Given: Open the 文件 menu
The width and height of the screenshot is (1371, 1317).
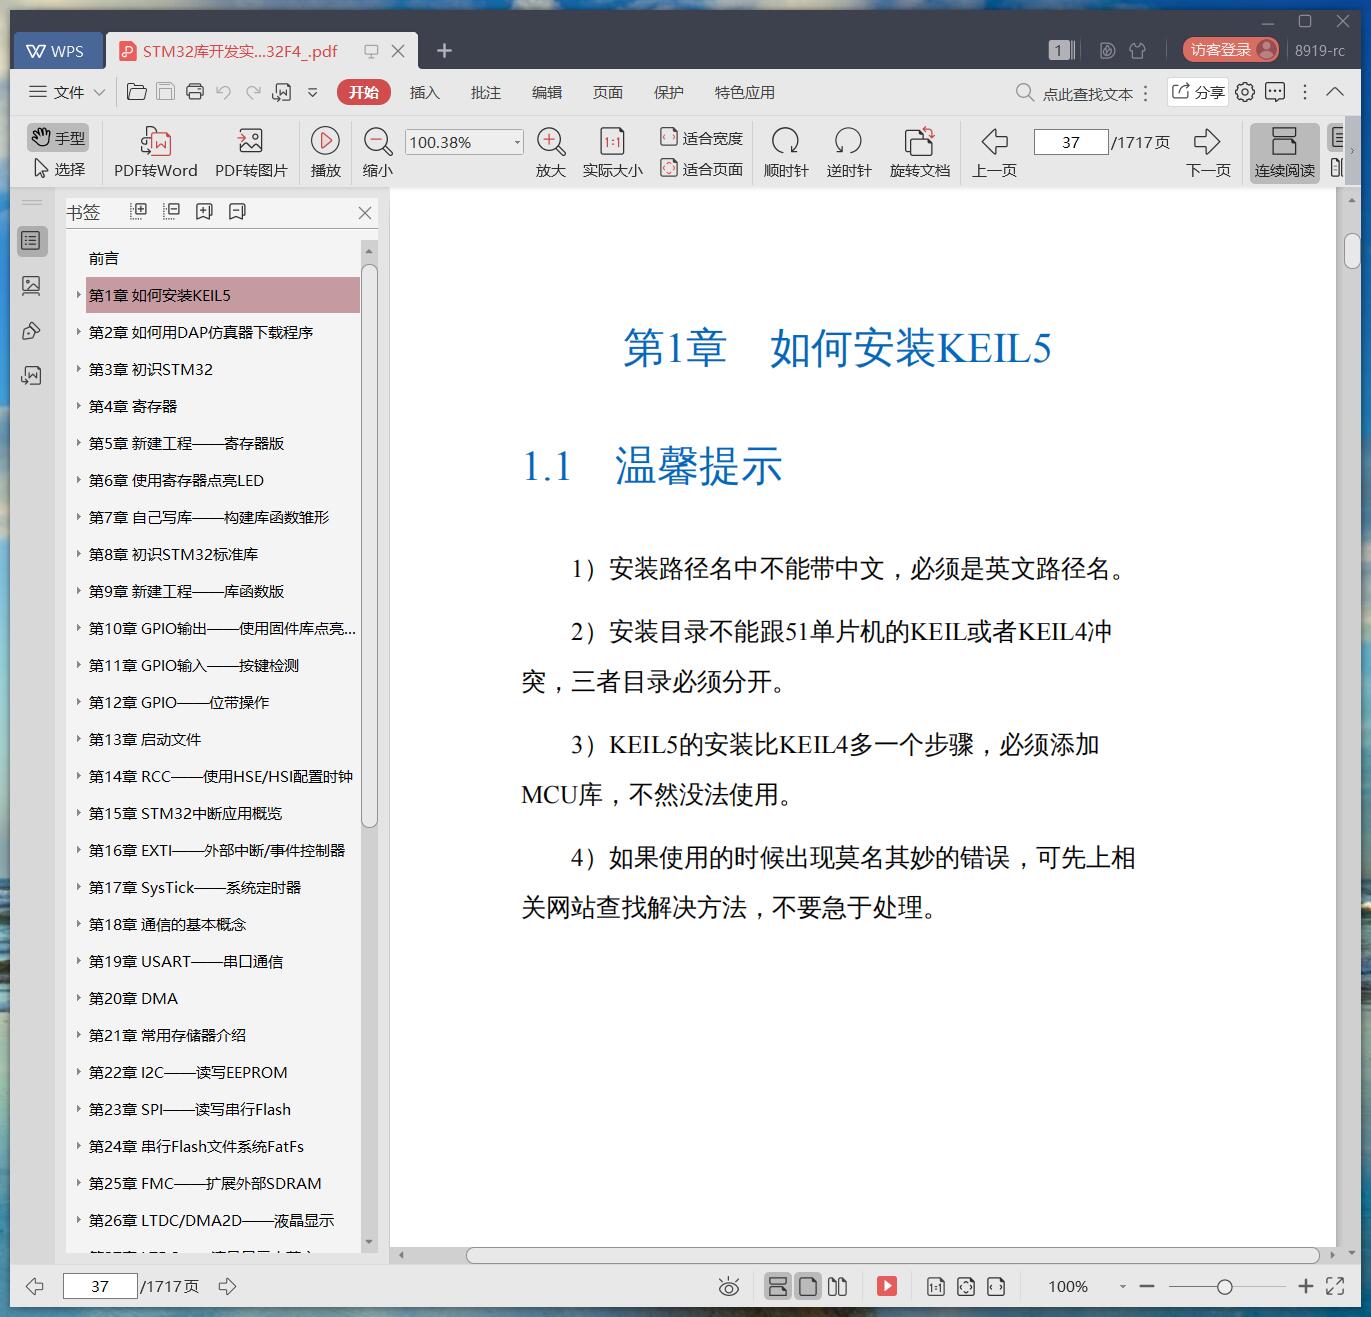Looking at the screenshot, I should pyautogui.click(x=58, y=92).
